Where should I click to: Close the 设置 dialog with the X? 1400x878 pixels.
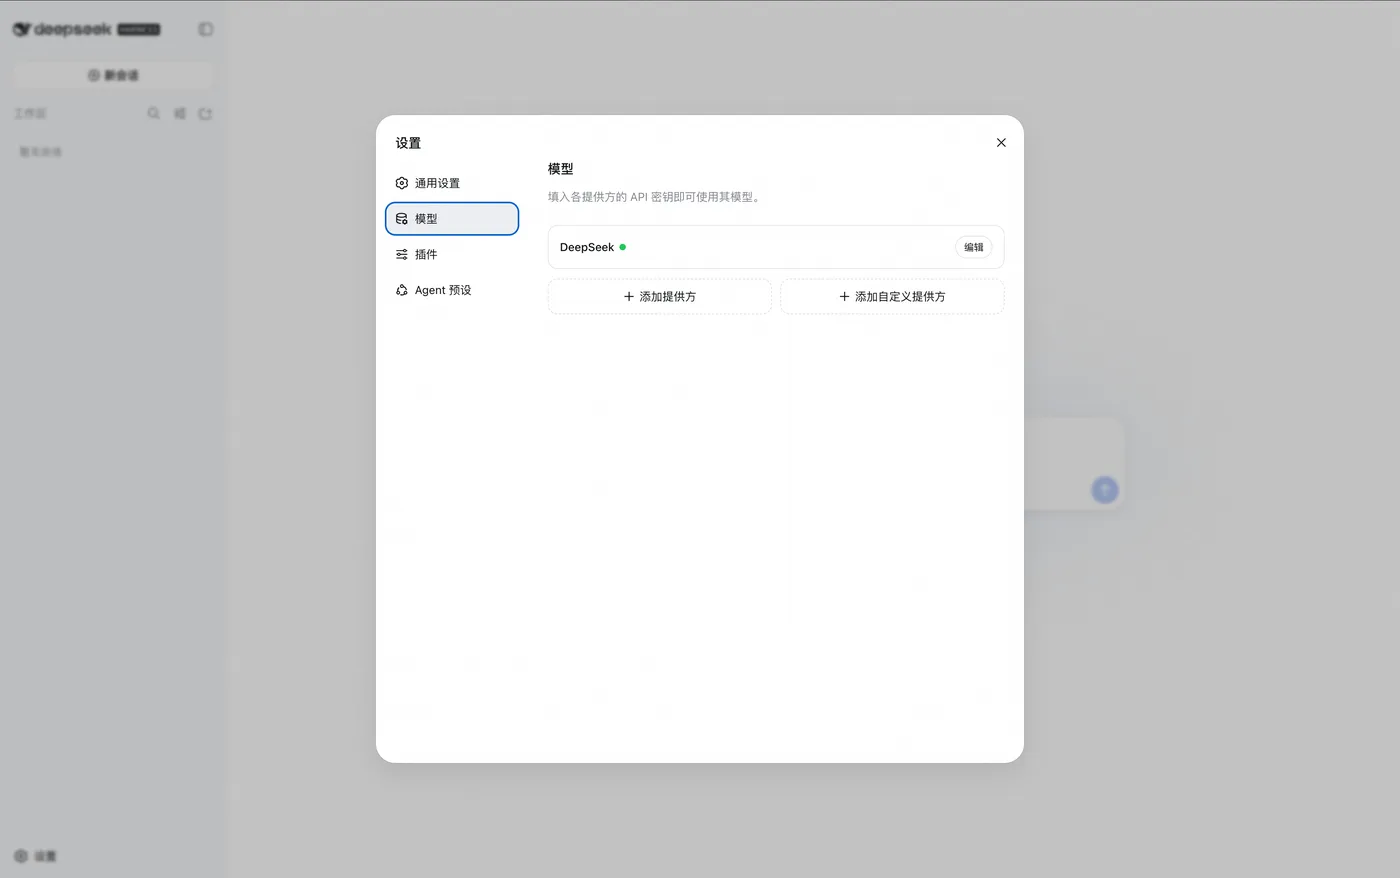click(1001, 143)
